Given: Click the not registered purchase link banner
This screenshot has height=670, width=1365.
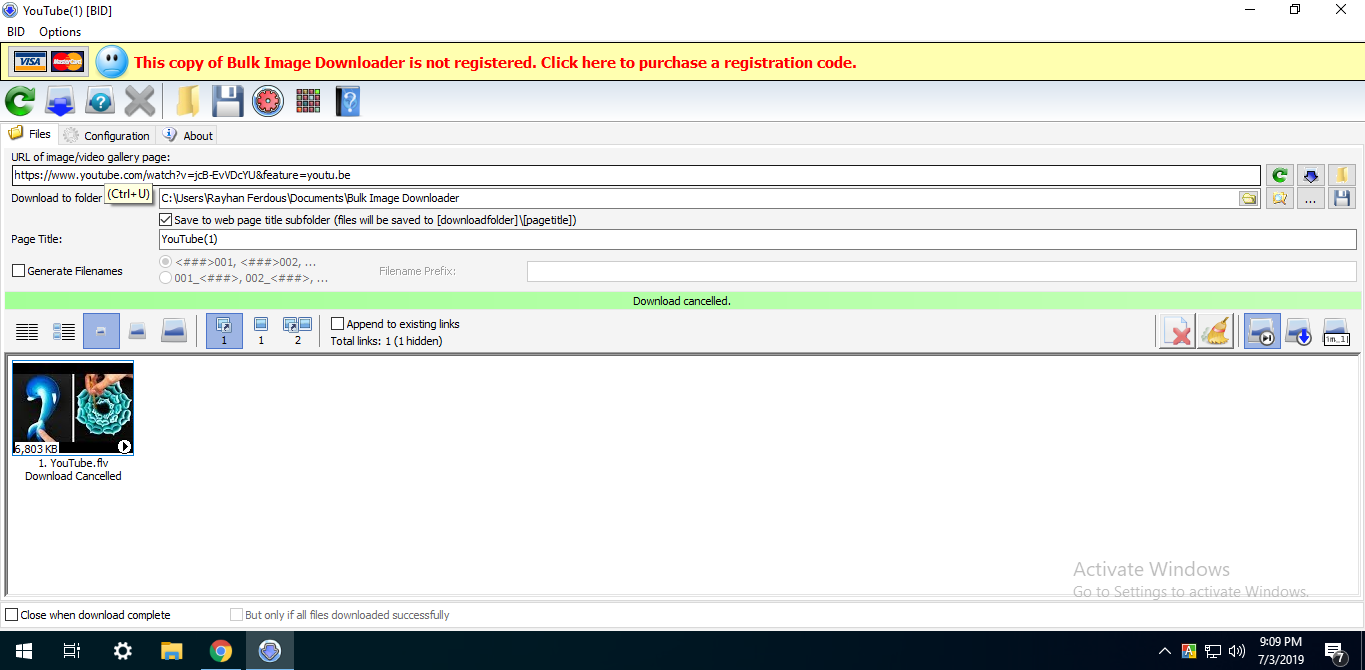Looking at the screenshot, I should (495, 62).
